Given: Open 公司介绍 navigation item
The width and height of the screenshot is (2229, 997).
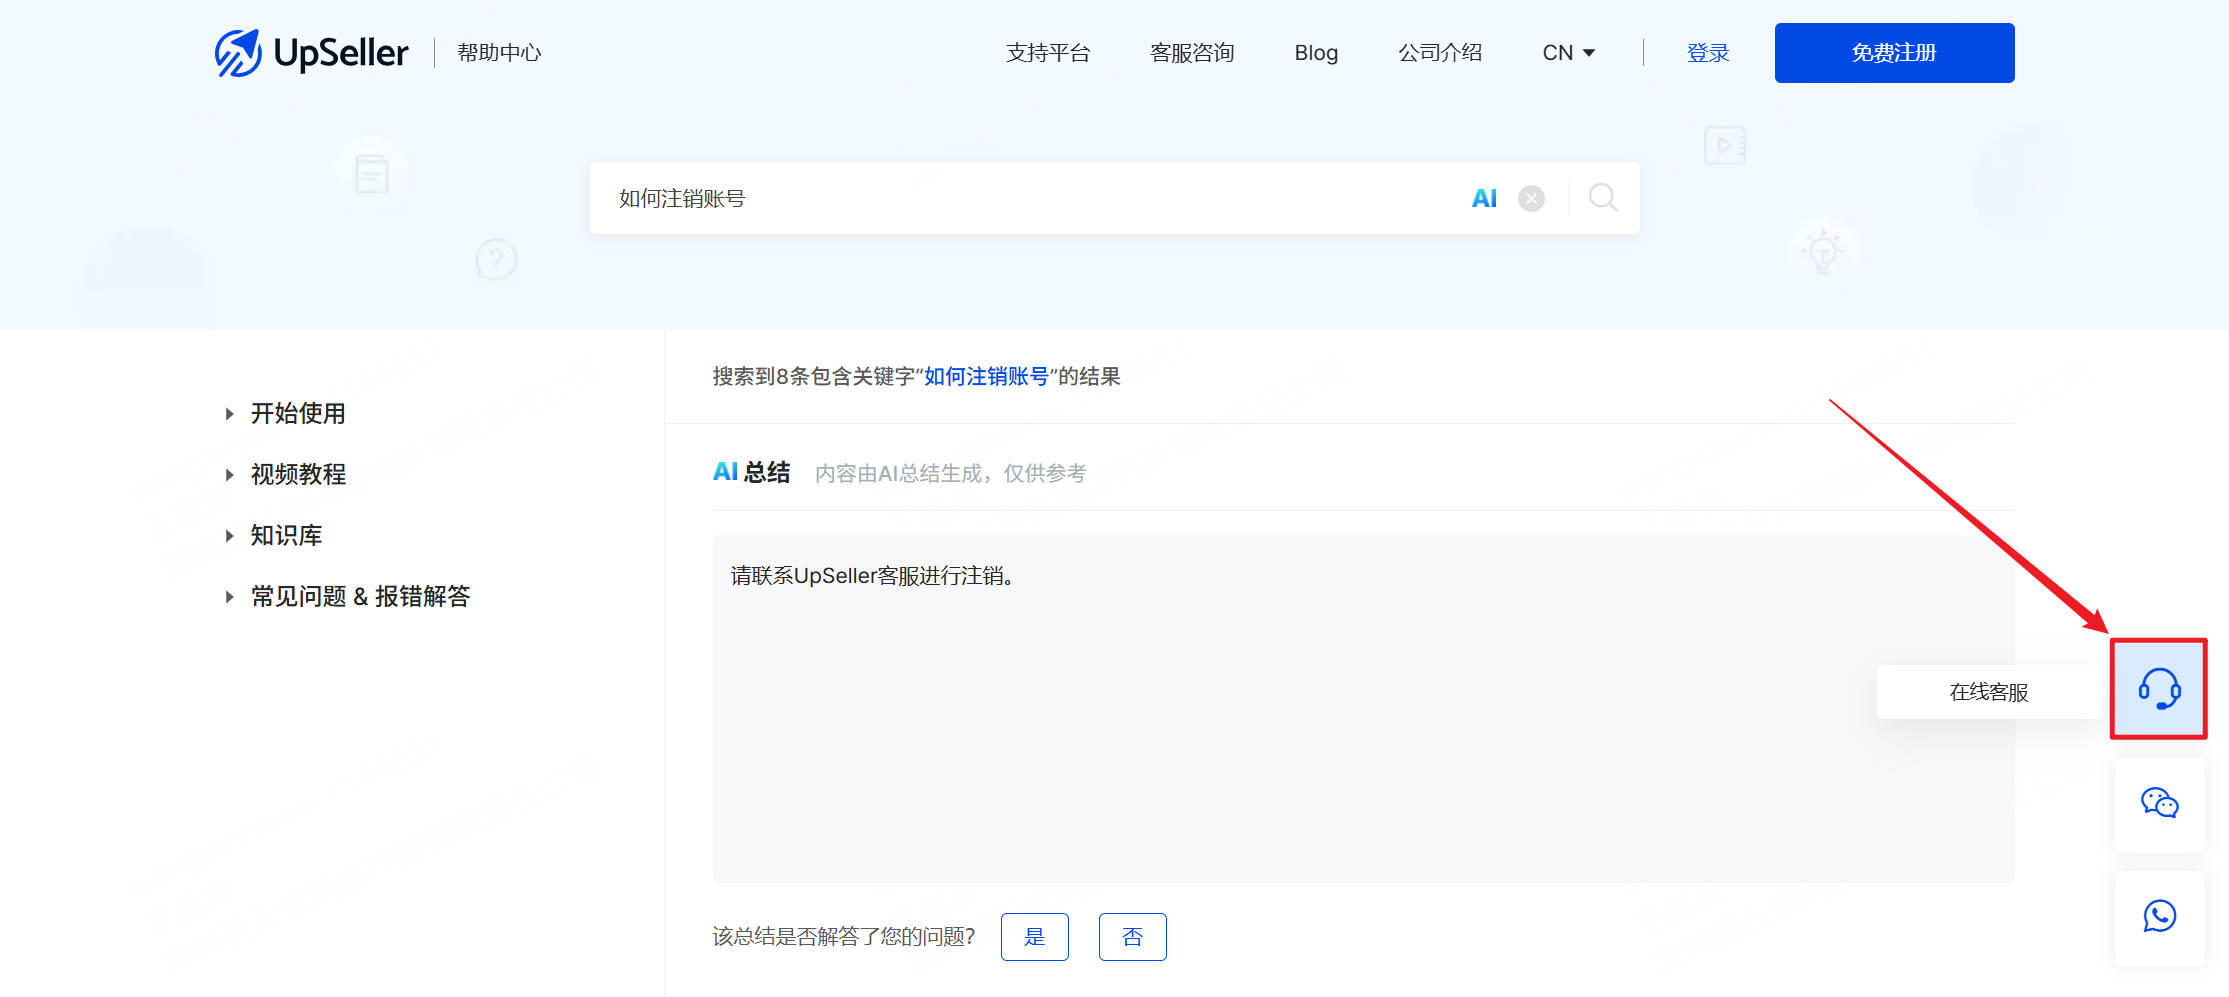Looking at the screenshot, I should 1440,53.
